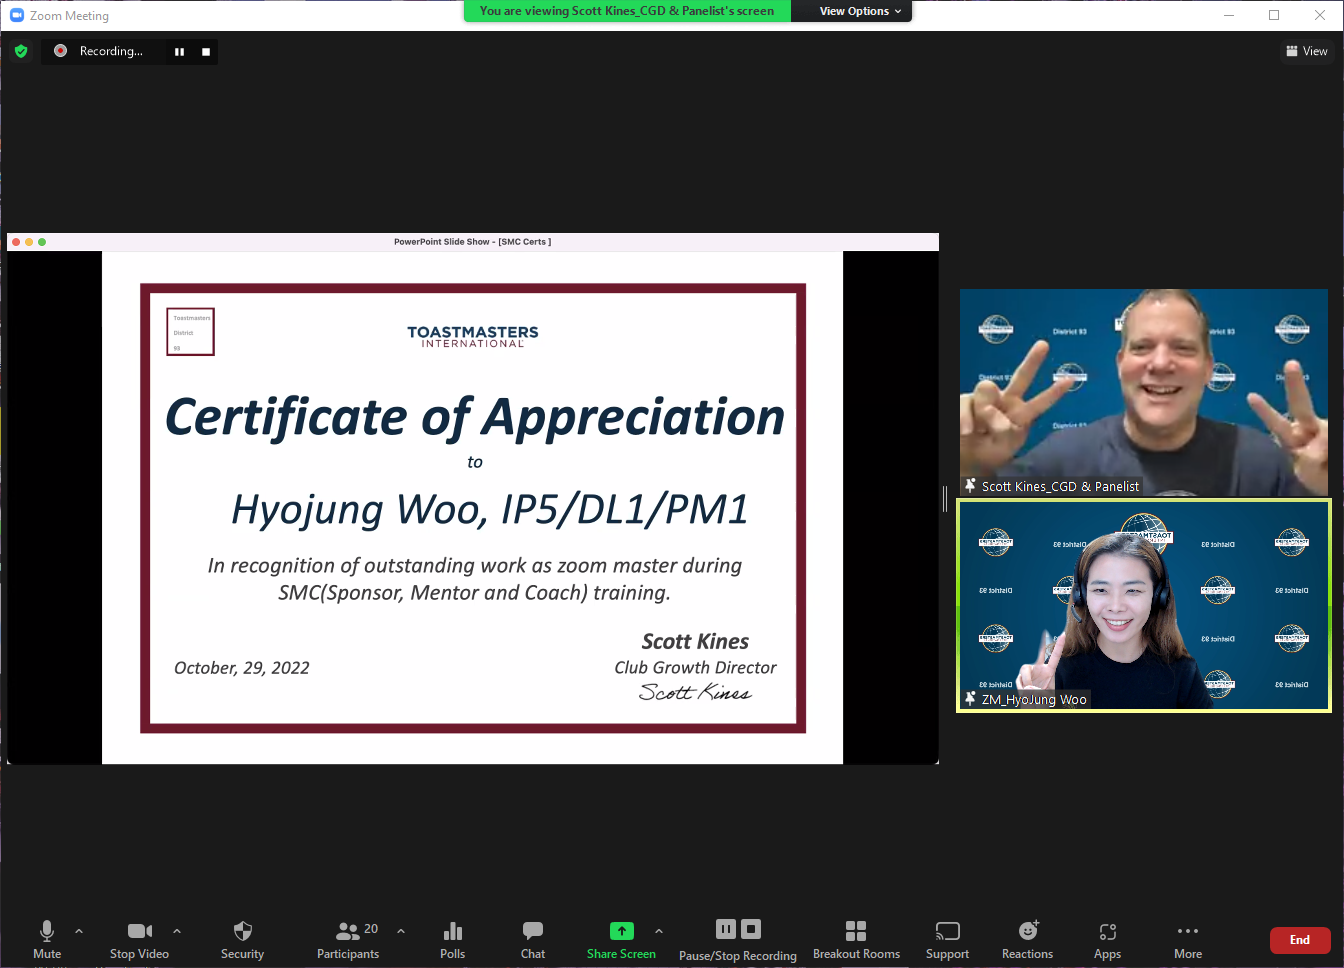Screen dimensions: 1344x968
Task: Stop recording via top-left indicator
Action: (206, 52)
